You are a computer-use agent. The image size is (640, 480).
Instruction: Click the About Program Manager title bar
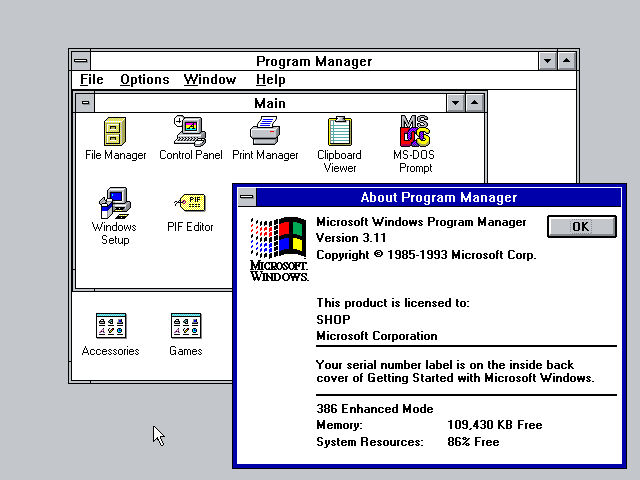pos(439,197)
